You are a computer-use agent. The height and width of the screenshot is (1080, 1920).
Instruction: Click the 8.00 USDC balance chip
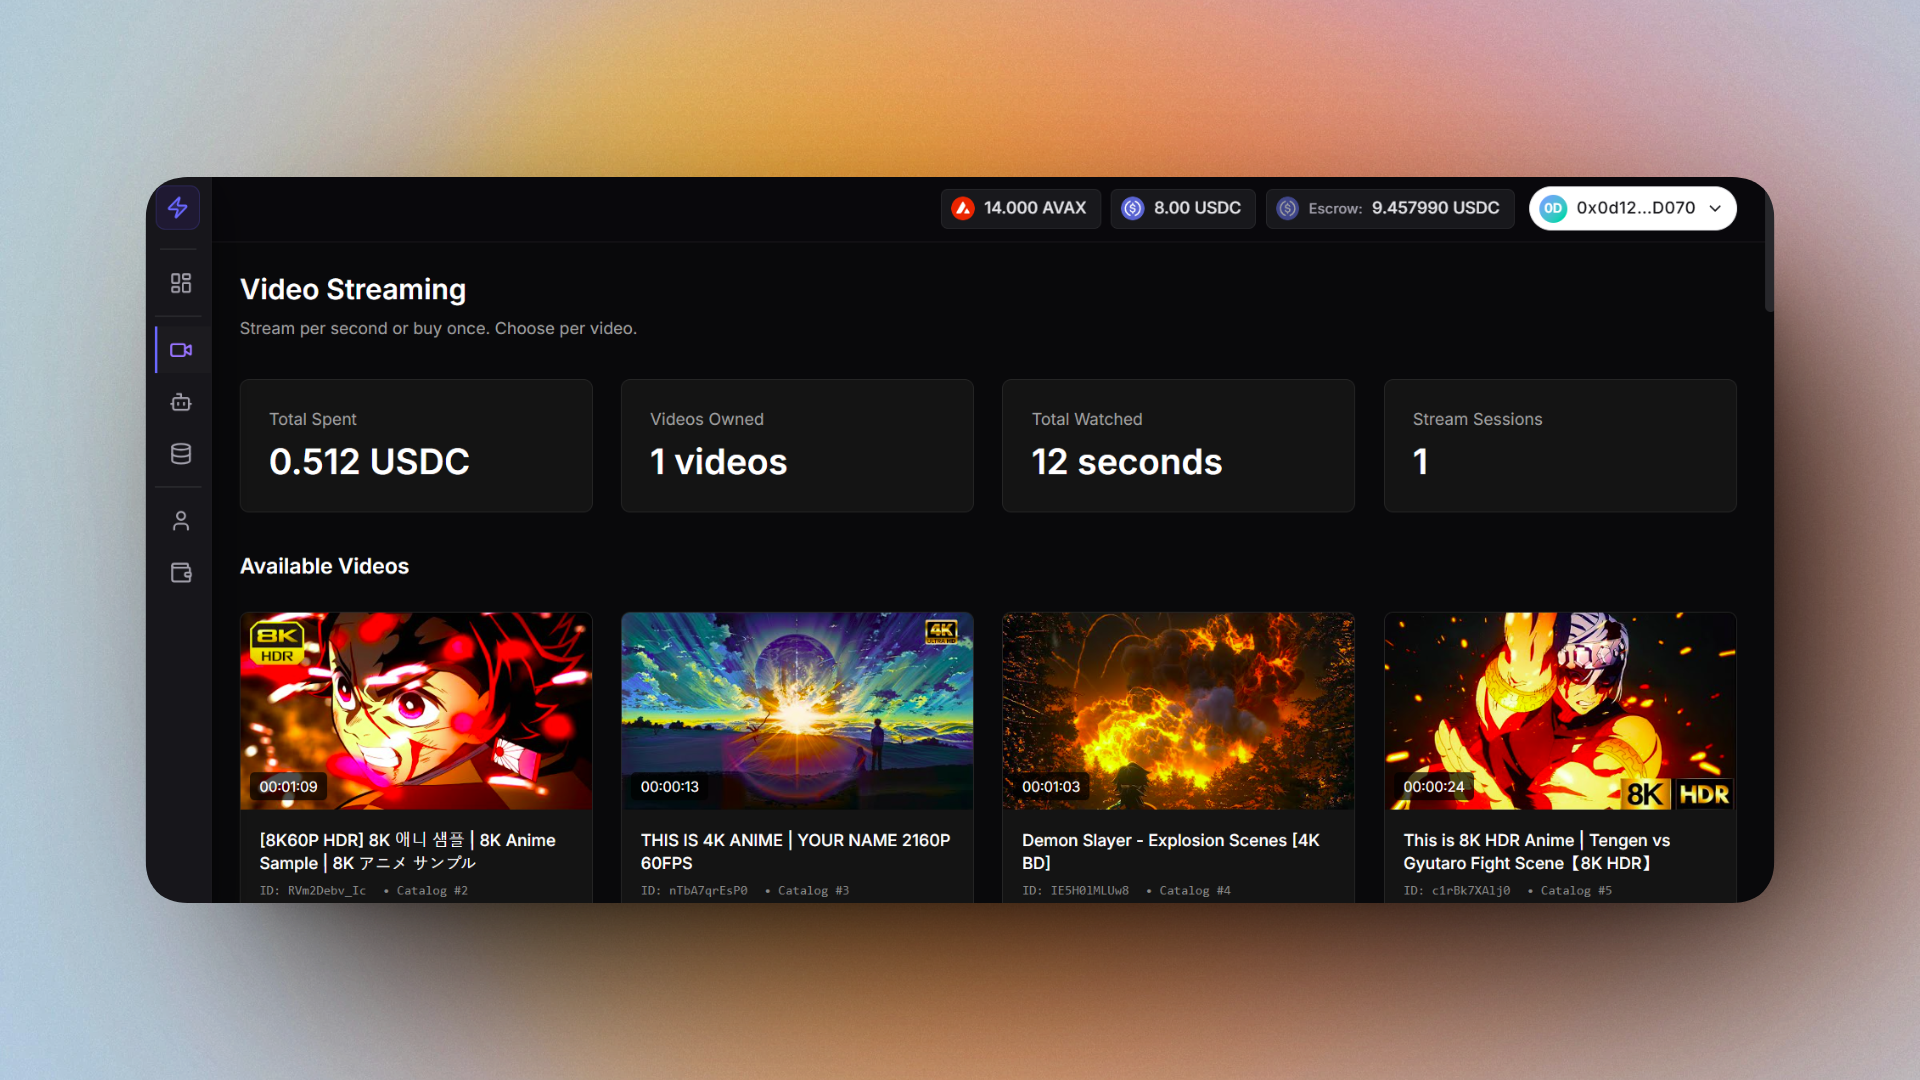point(1183,208)
